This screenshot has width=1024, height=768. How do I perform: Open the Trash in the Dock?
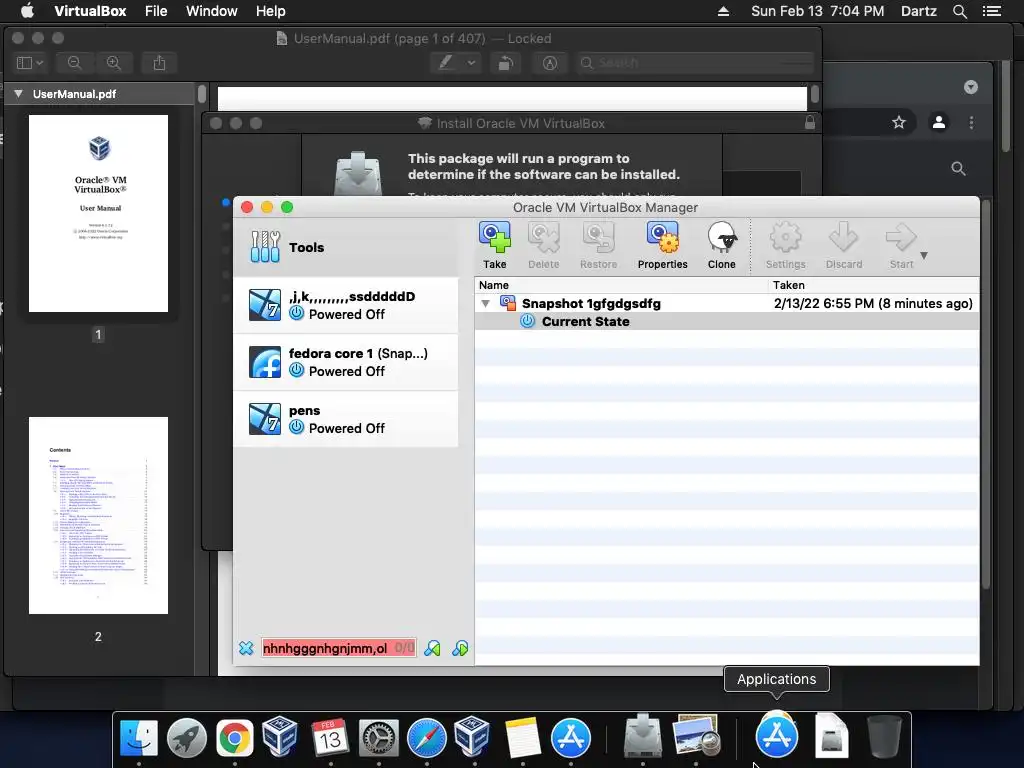pyautogui.click(x=884, y=737)
